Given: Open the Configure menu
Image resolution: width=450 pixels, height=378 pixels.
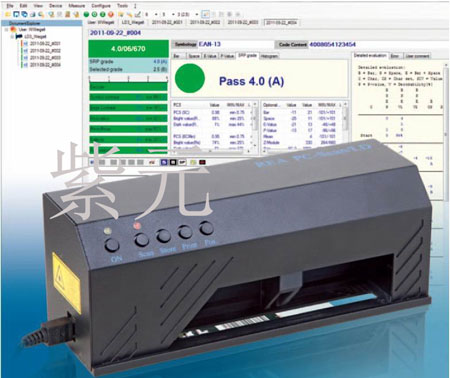Looking at the screenshot, I should [x=101, y=6].
